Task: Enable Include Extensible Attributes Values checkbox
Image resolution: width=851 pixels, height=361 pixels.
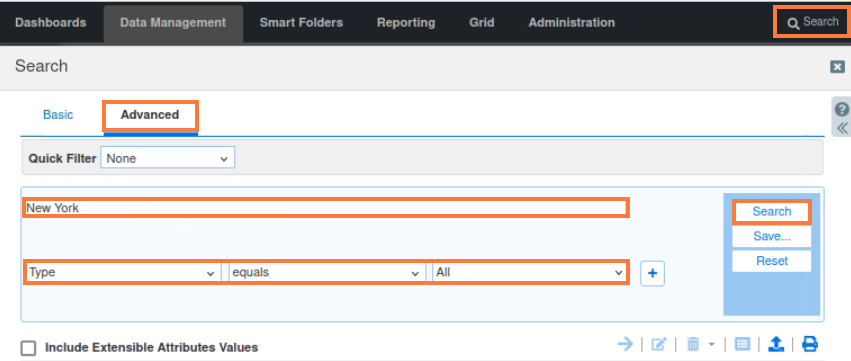Action: [28, 348]
